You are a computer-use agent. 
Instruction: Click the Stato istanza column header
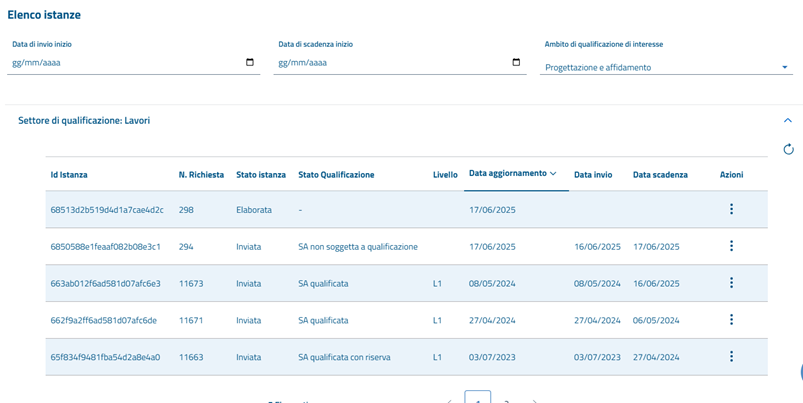[260, 175]
